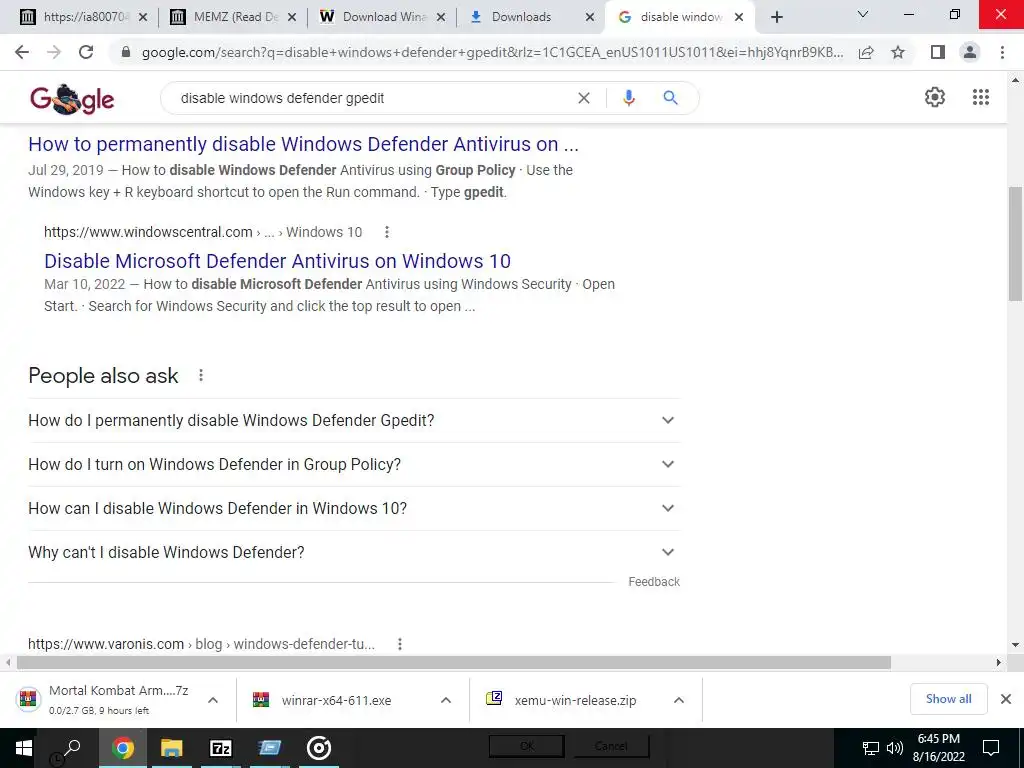Click the vertical scrollbar thumb
Image resolution: width=1024 pixels, height=768 pixels.
click(x=1015, y=243)
